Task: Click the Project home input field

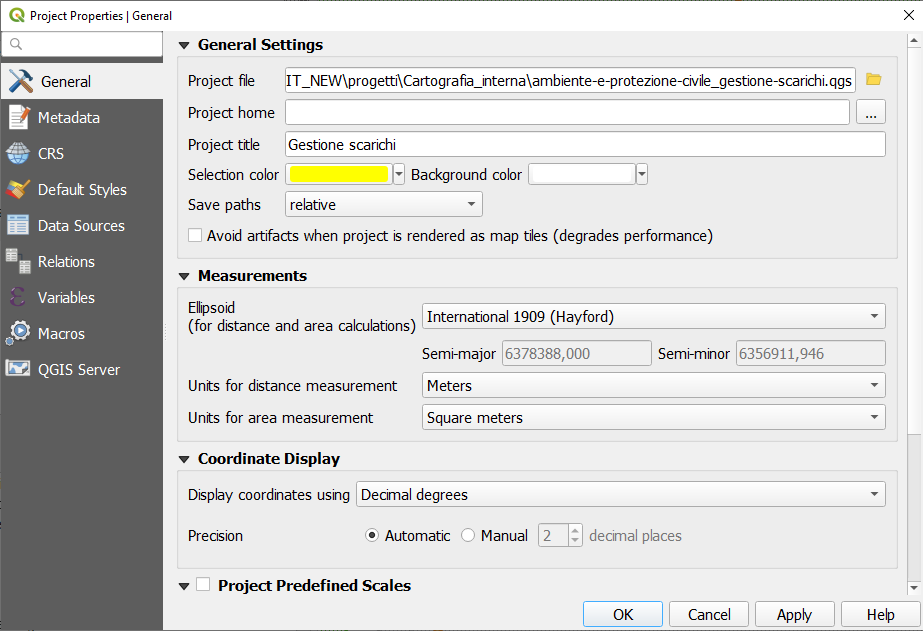Action: (x=567, y=112)
